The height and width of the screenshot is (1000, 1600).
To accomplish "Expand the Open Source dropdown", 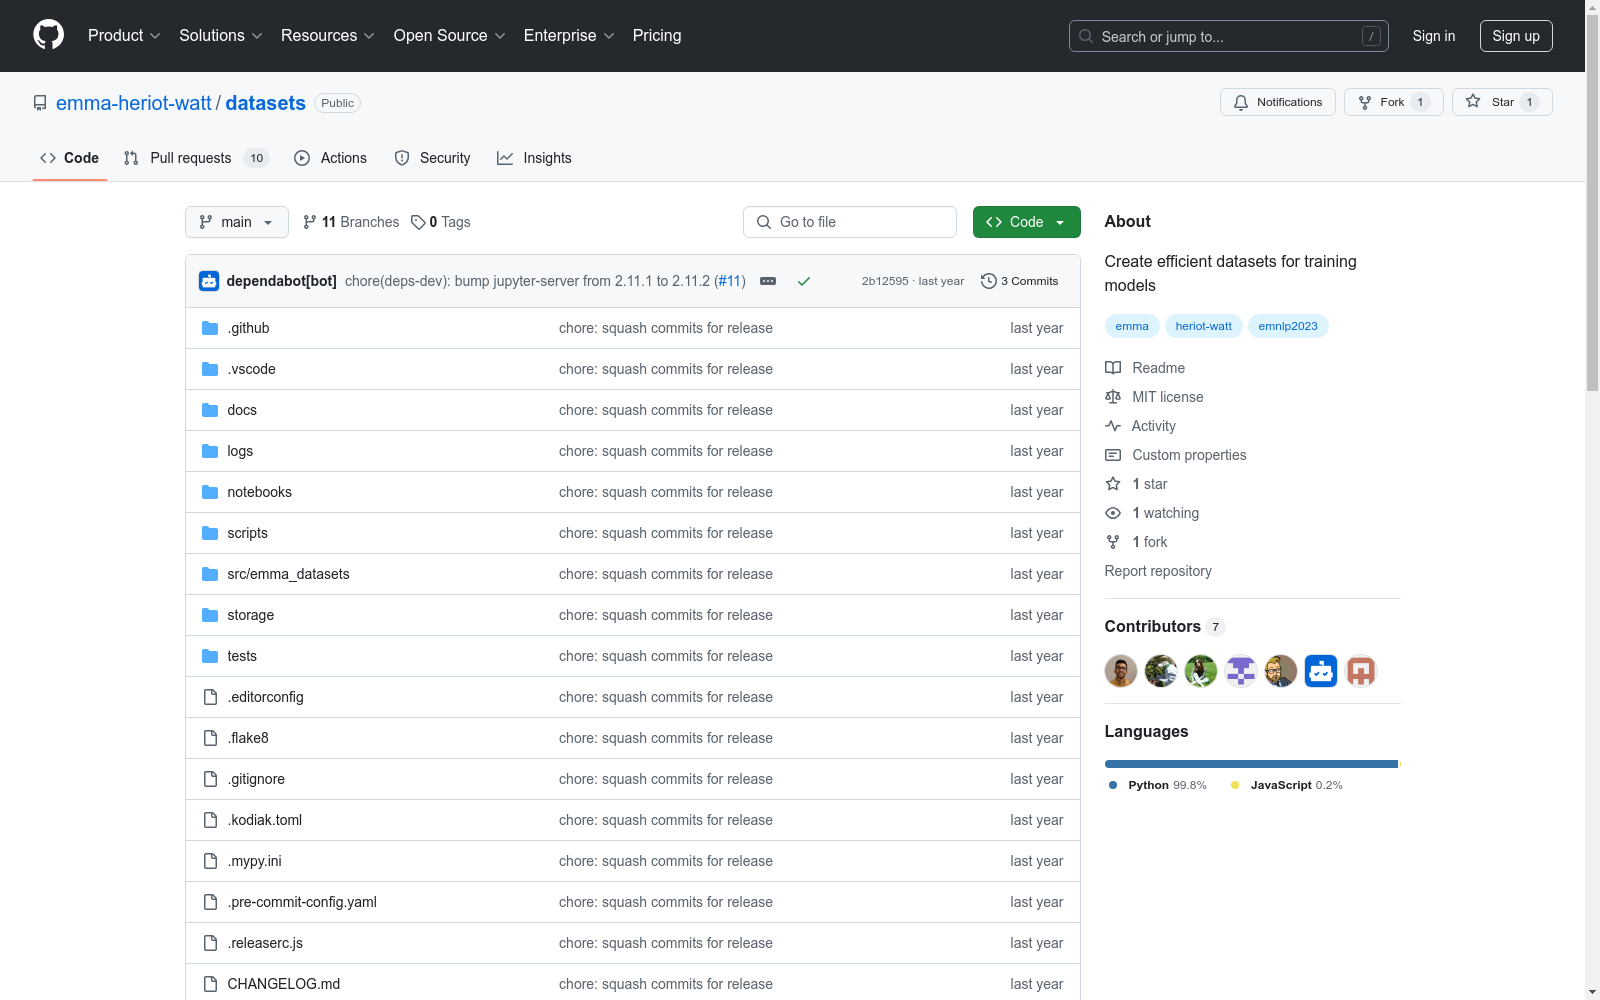I will 450,35.
